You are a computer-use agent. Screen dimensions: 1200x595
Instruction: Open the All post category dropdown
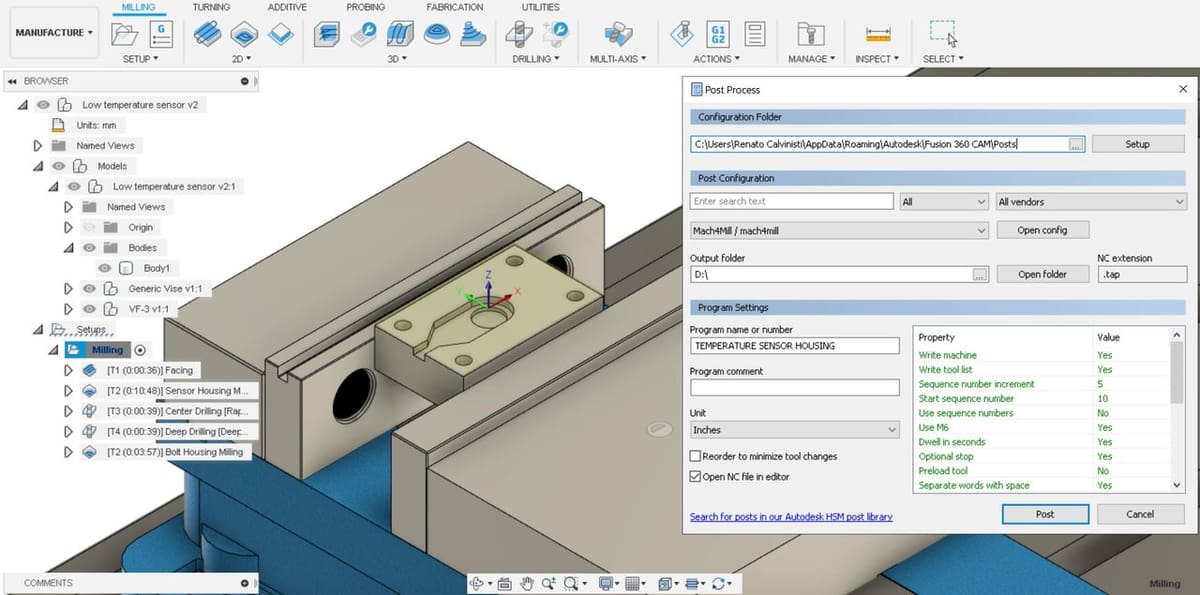(945, 202)
